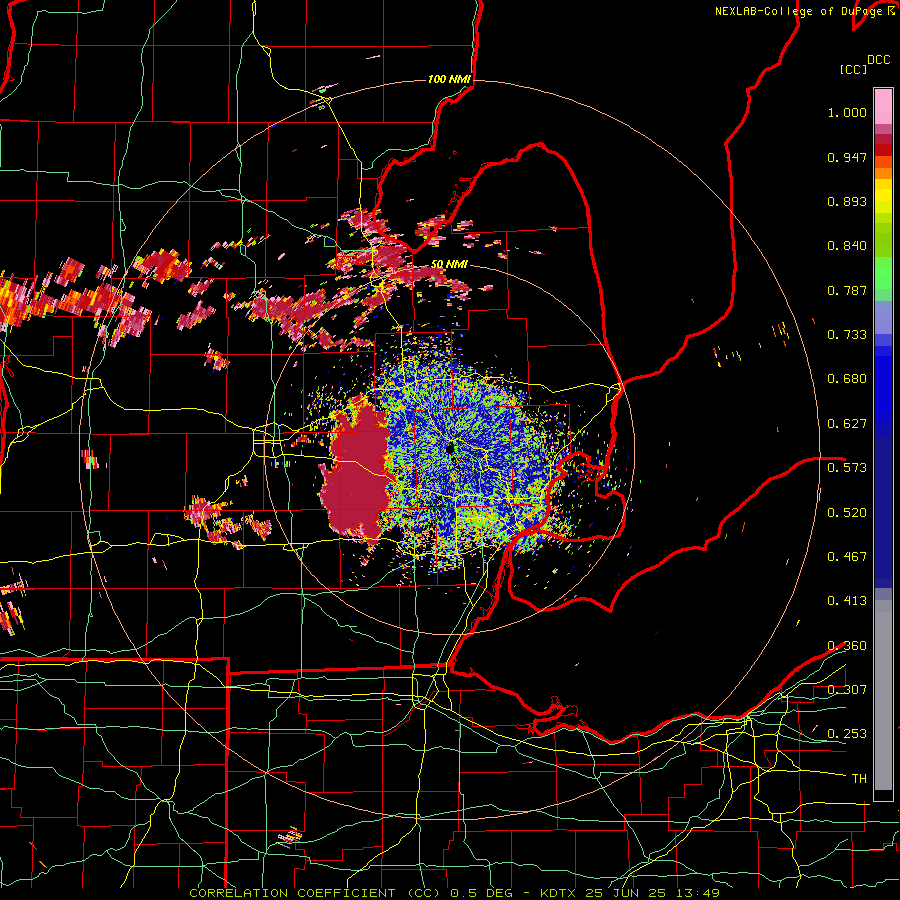Select the 0.787 scale value

coord(847,290)
